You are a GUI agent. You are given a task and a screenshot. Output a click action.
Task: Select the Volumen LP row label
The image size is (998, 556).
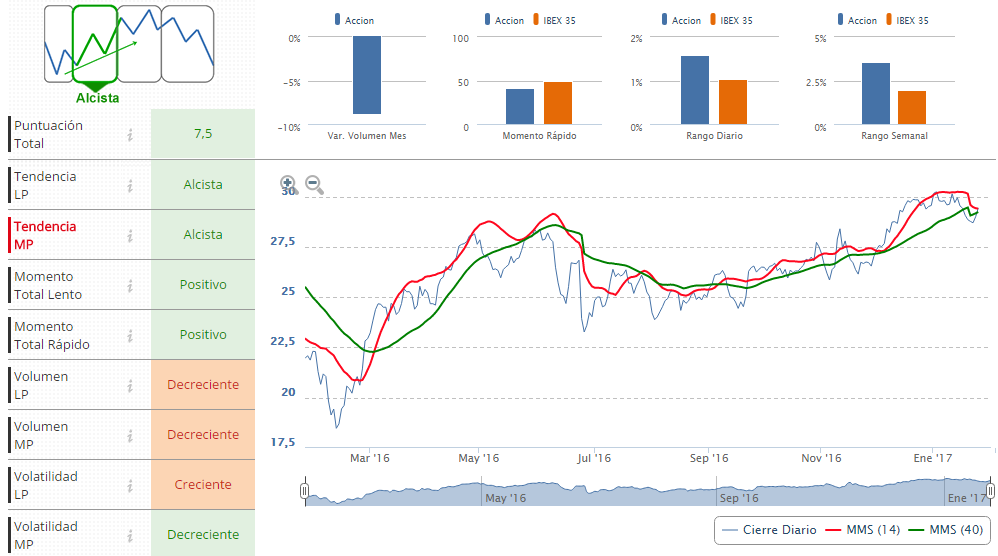click(x=41, y=386)
